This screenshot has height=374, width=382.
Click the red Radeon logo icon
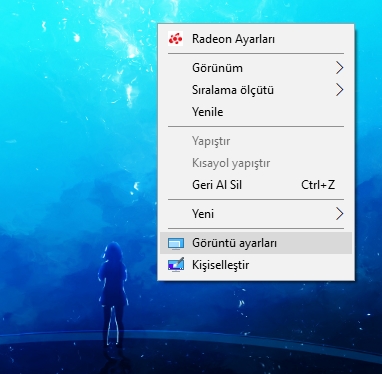coord(176,39)
